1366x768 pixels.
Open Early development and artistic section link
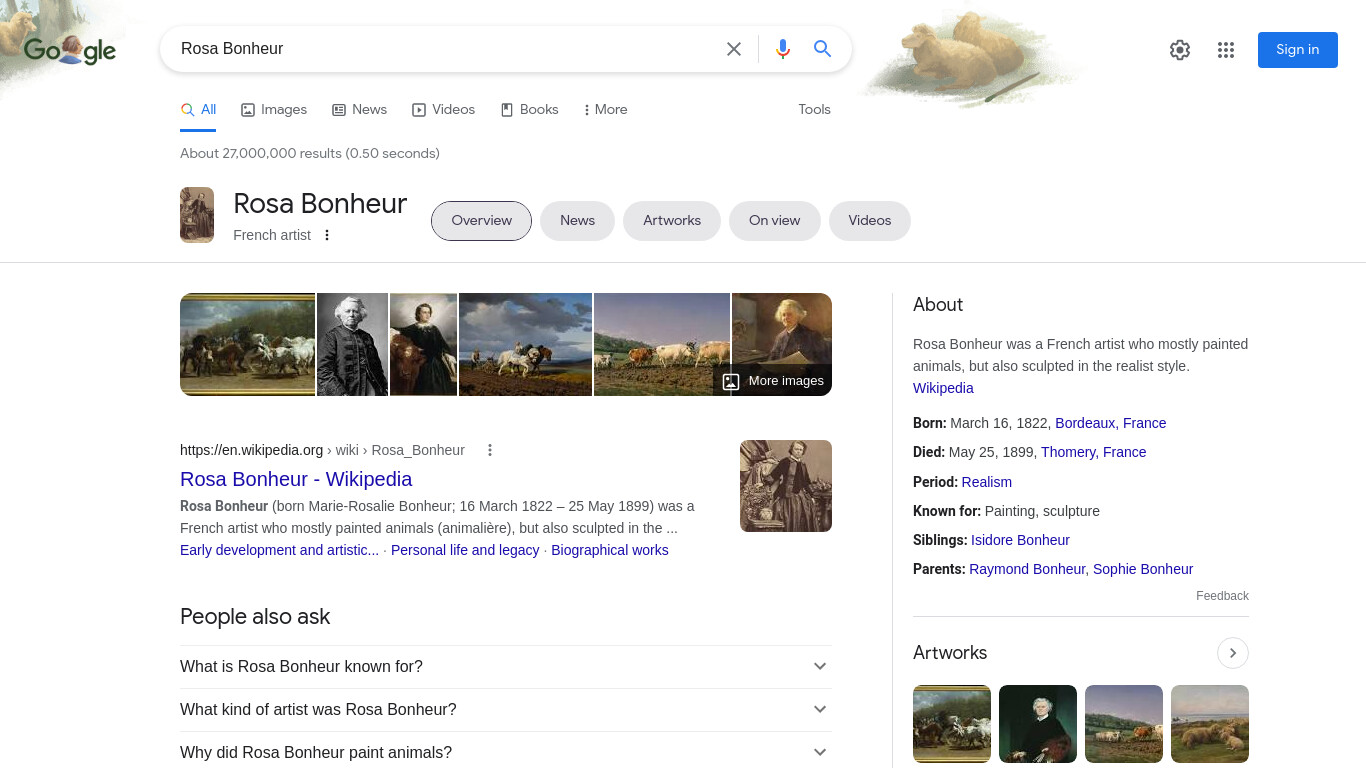click(x=279, y=550)
